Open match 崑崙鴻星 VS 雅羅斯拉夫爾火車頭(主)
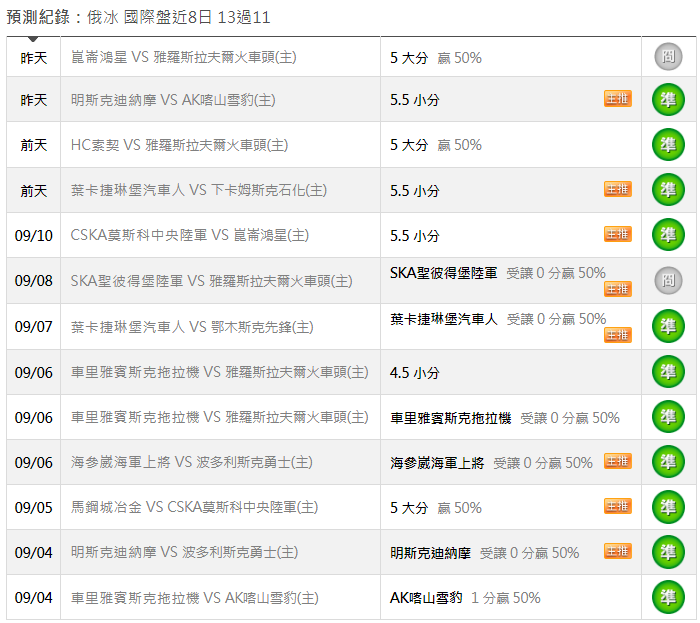The image size is (700, 623). pyautogui.click(x=183, y=57)
